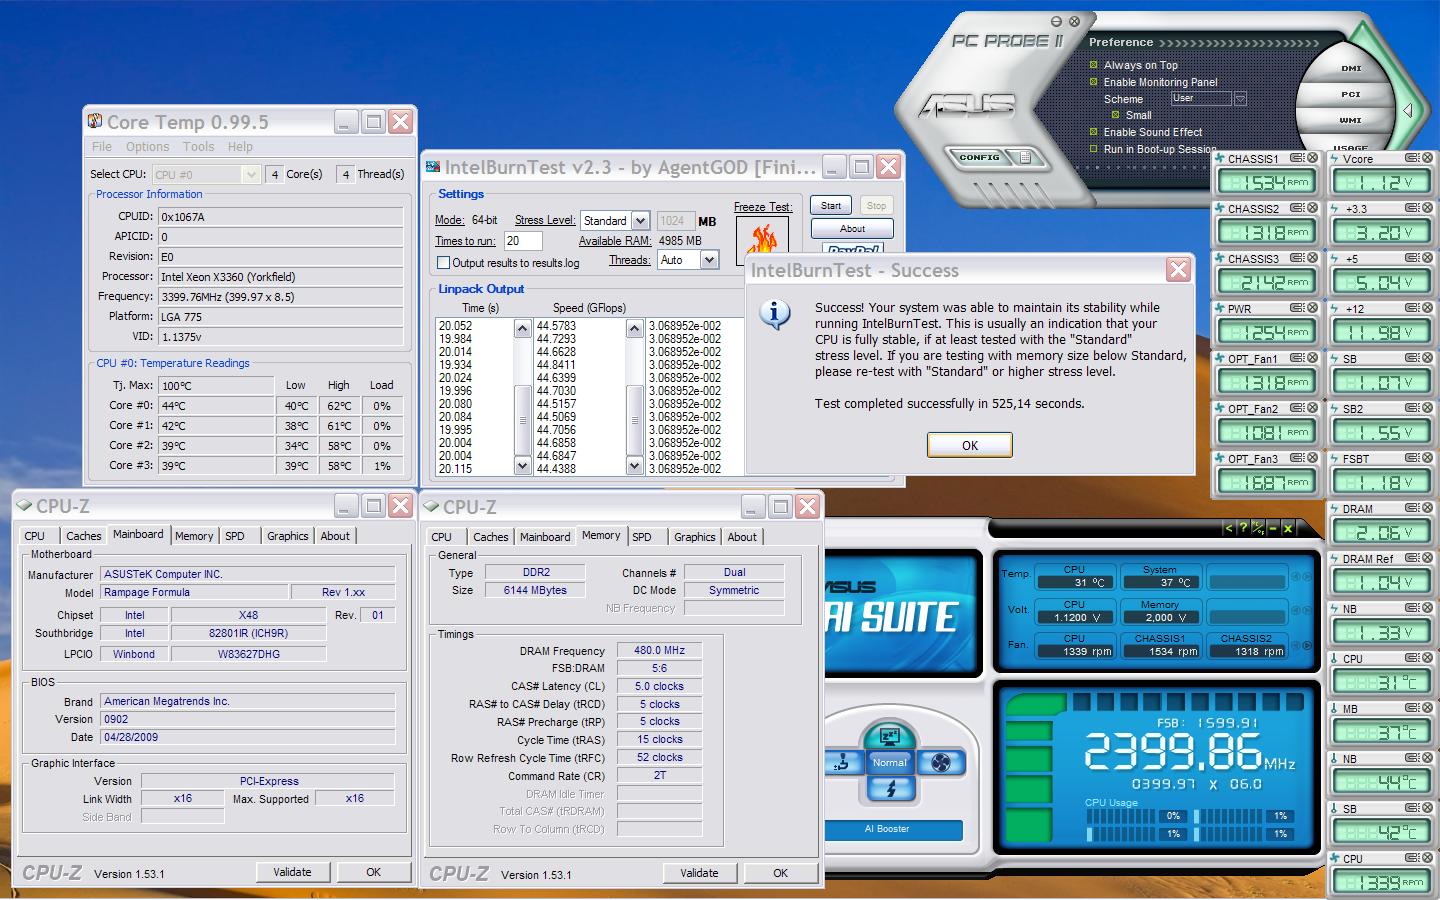Switch to Caches tab in left CPU-Z
The height and width of the screenshot is (900, 1440).
[x=84, y=536]
